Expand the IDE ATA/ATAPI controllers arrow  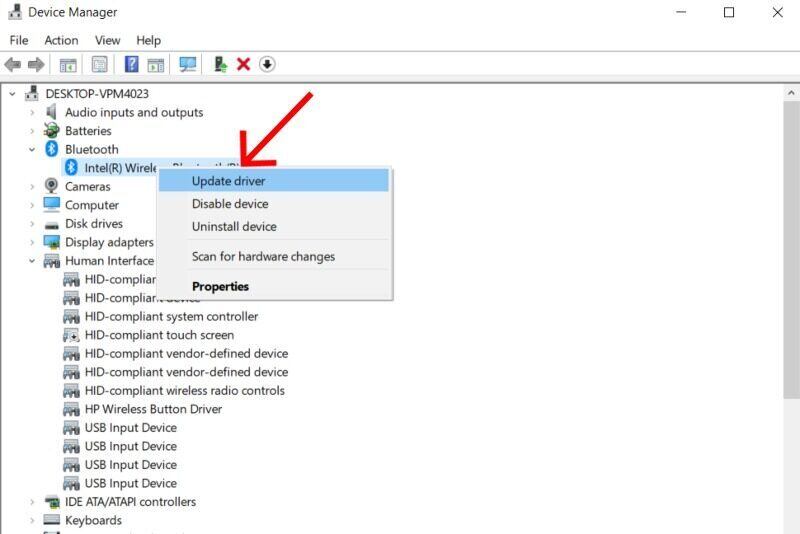tap(32, 502)
